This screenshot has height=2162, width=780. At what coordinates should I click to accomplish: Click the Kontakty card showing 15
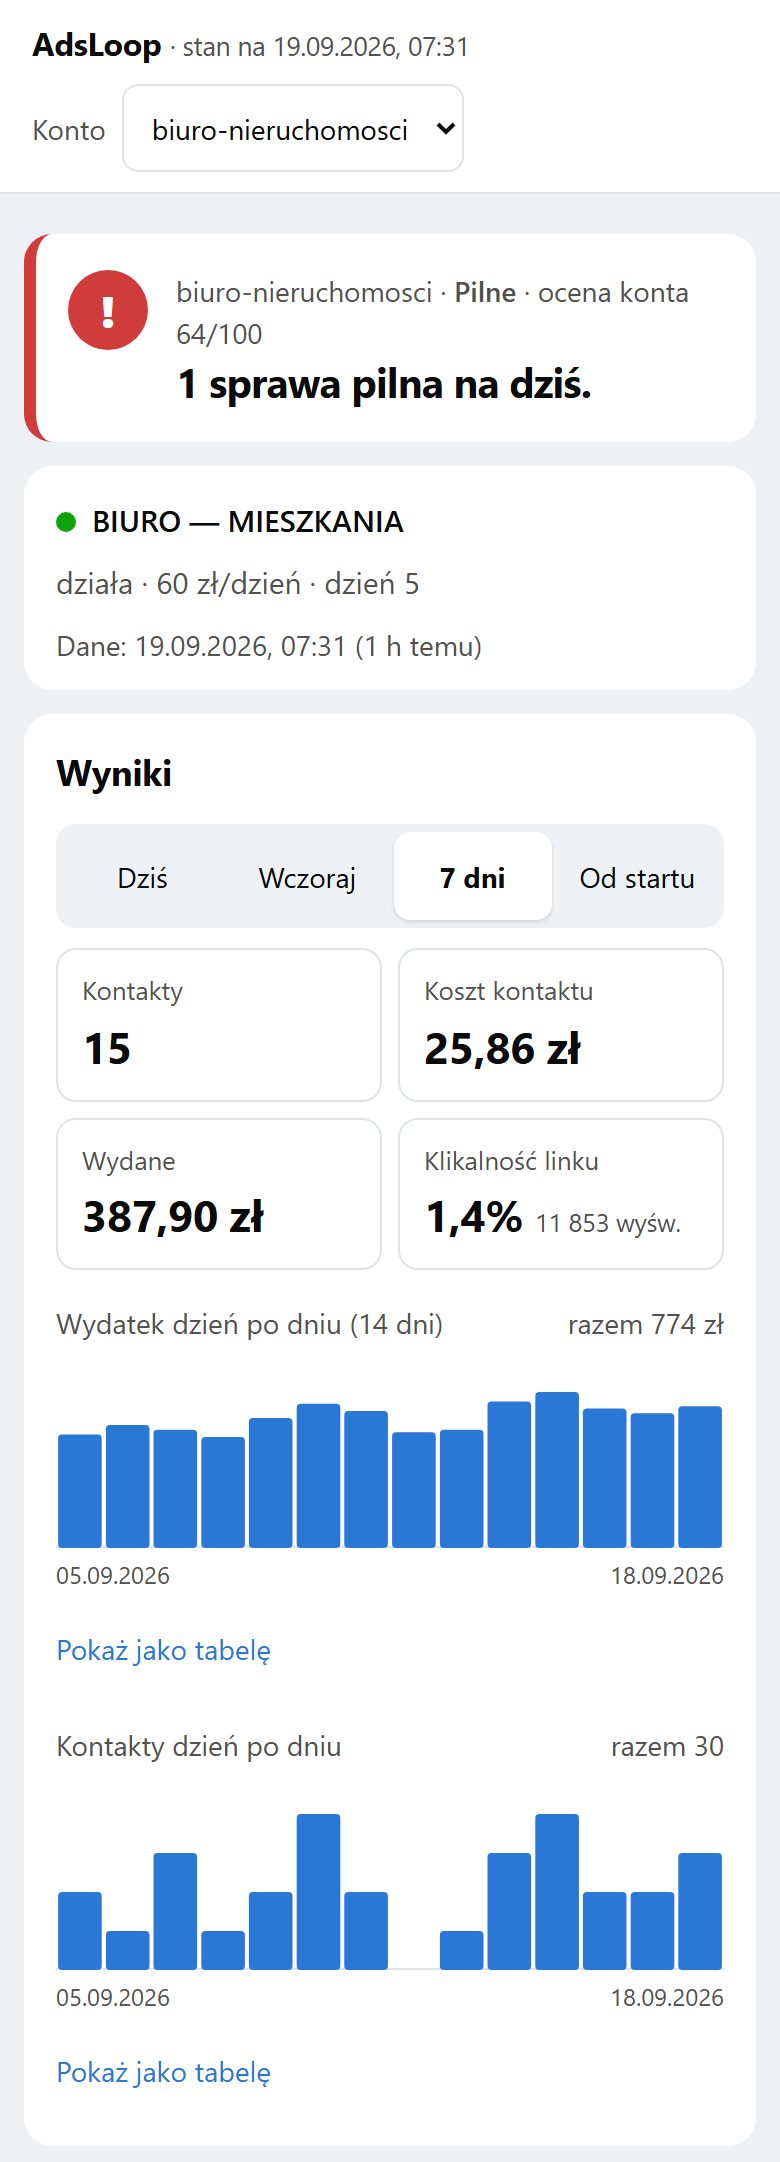(x=219, y=1025)
